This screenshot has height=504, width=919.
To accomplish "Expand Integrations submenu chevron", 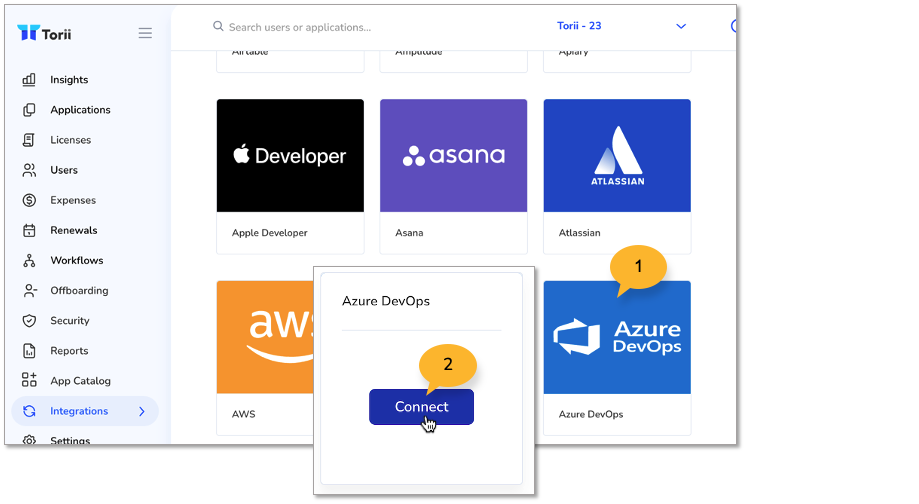I will [142, 411].
